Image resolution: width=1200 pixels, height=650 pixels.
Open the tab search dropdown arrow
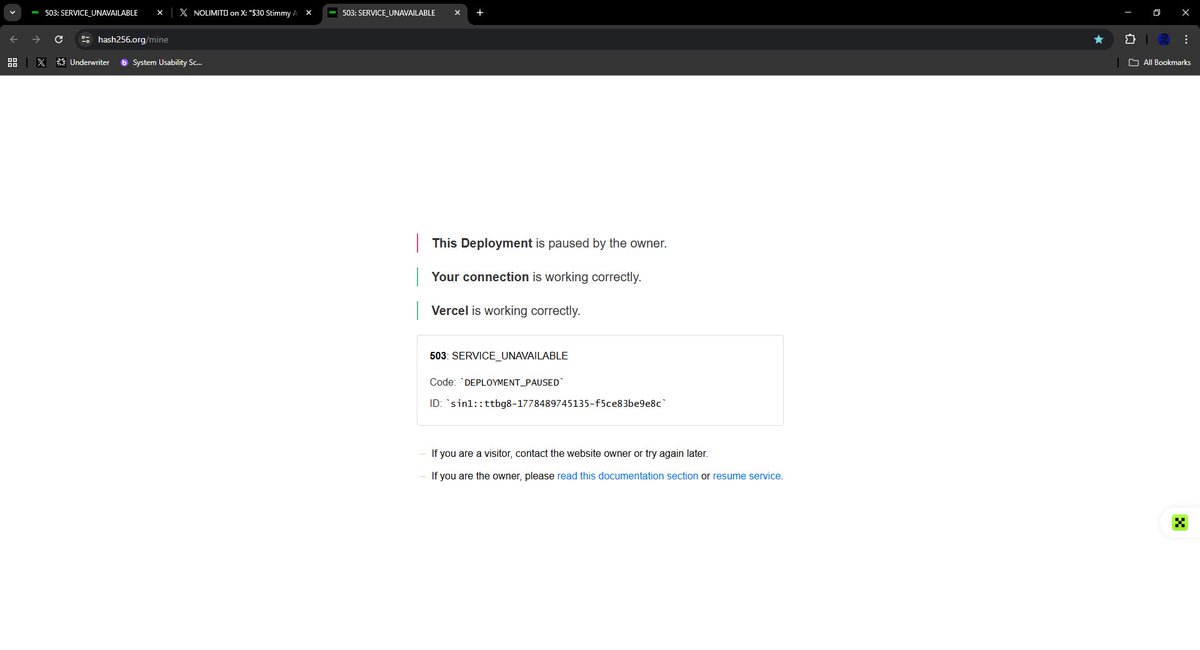point(13,13)
